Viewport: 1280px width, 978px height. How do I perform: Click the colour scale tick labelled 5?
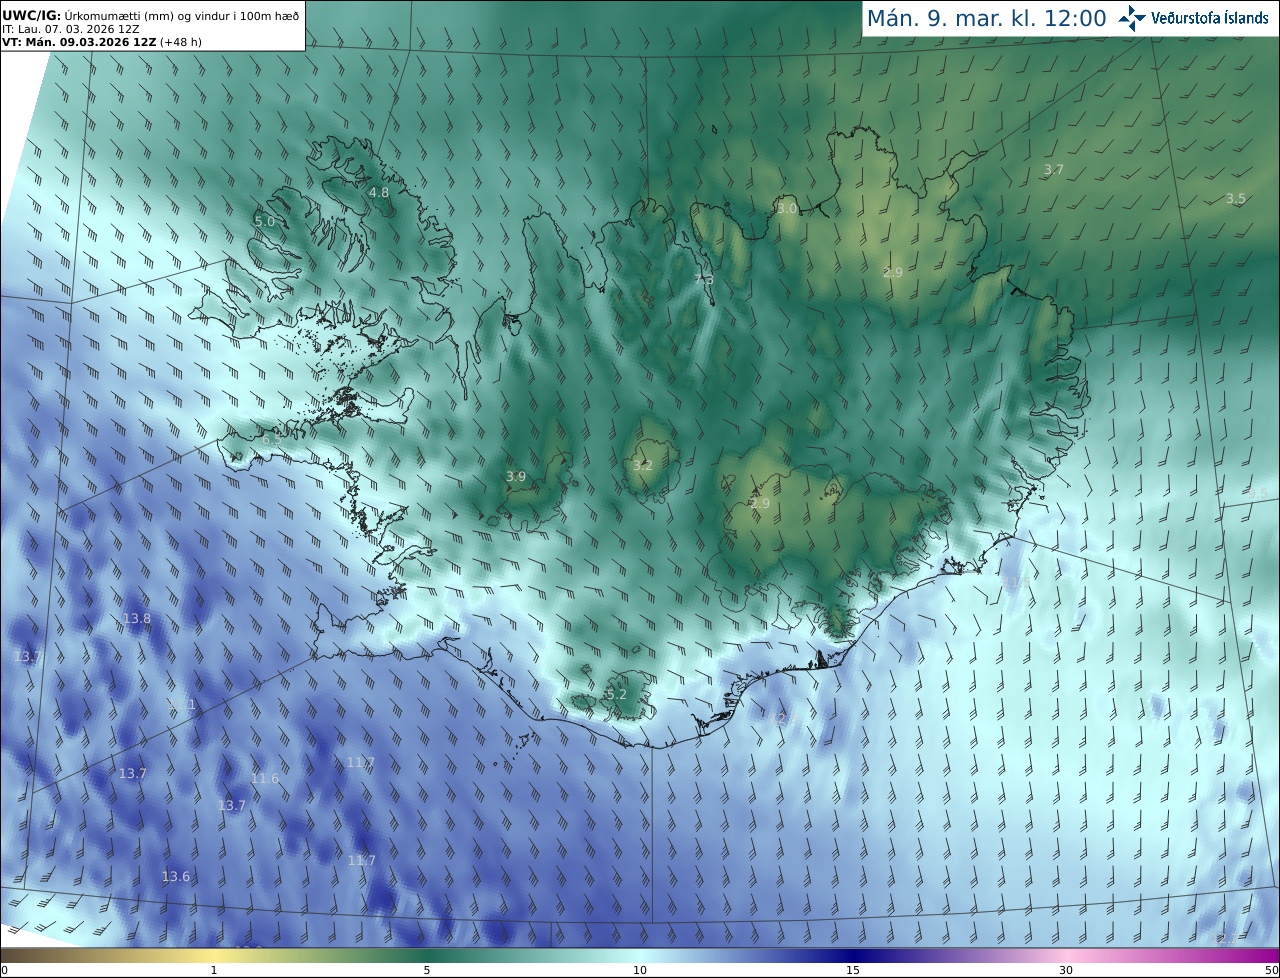427,970
